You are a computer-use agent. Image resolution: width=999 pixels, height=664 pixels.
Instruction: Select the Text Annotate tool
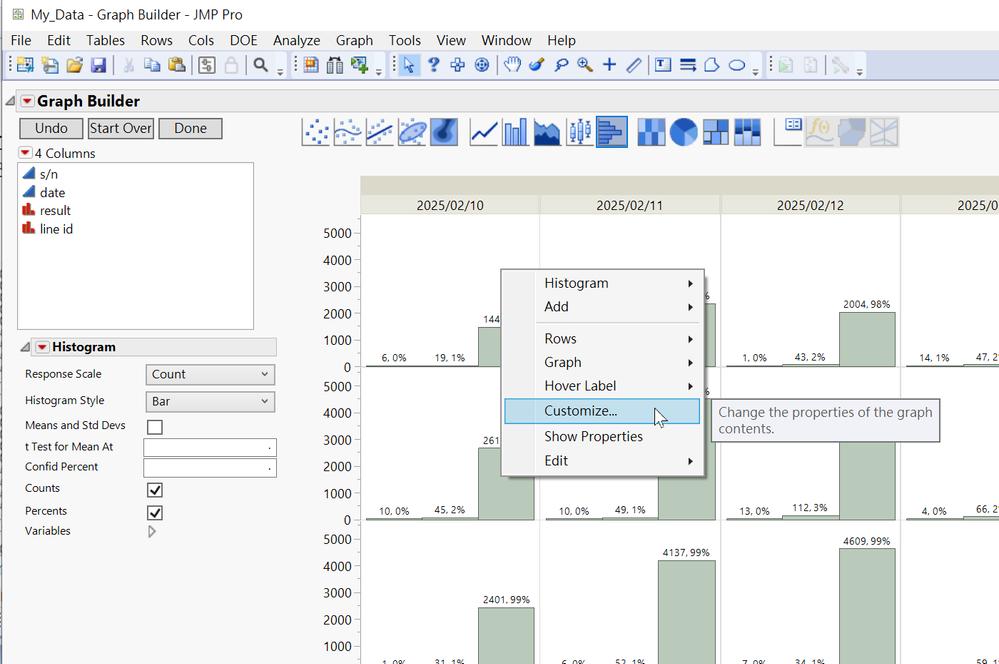[x=663, y=65]
